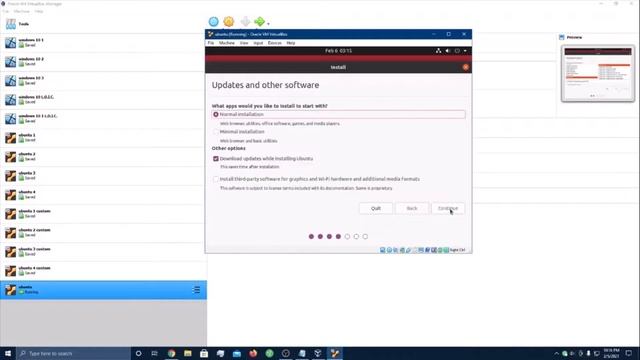Open the list menu icon on the running ubuntu row

(x=196, y=290)
